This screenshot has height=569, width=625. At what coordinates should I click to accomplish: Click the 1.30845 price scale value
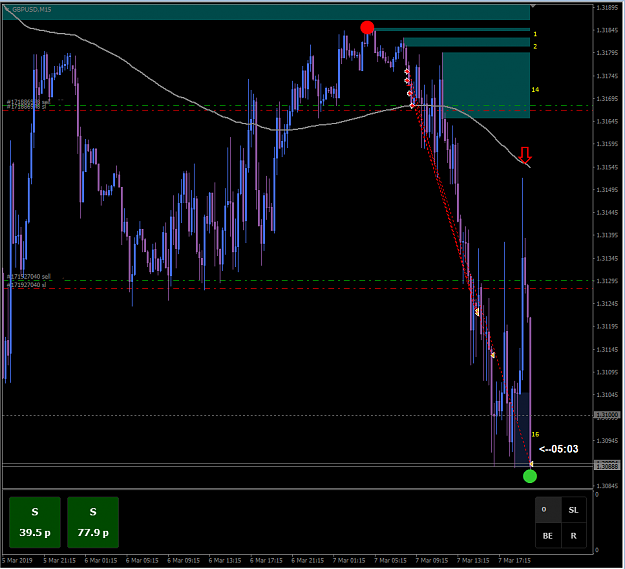607,486
